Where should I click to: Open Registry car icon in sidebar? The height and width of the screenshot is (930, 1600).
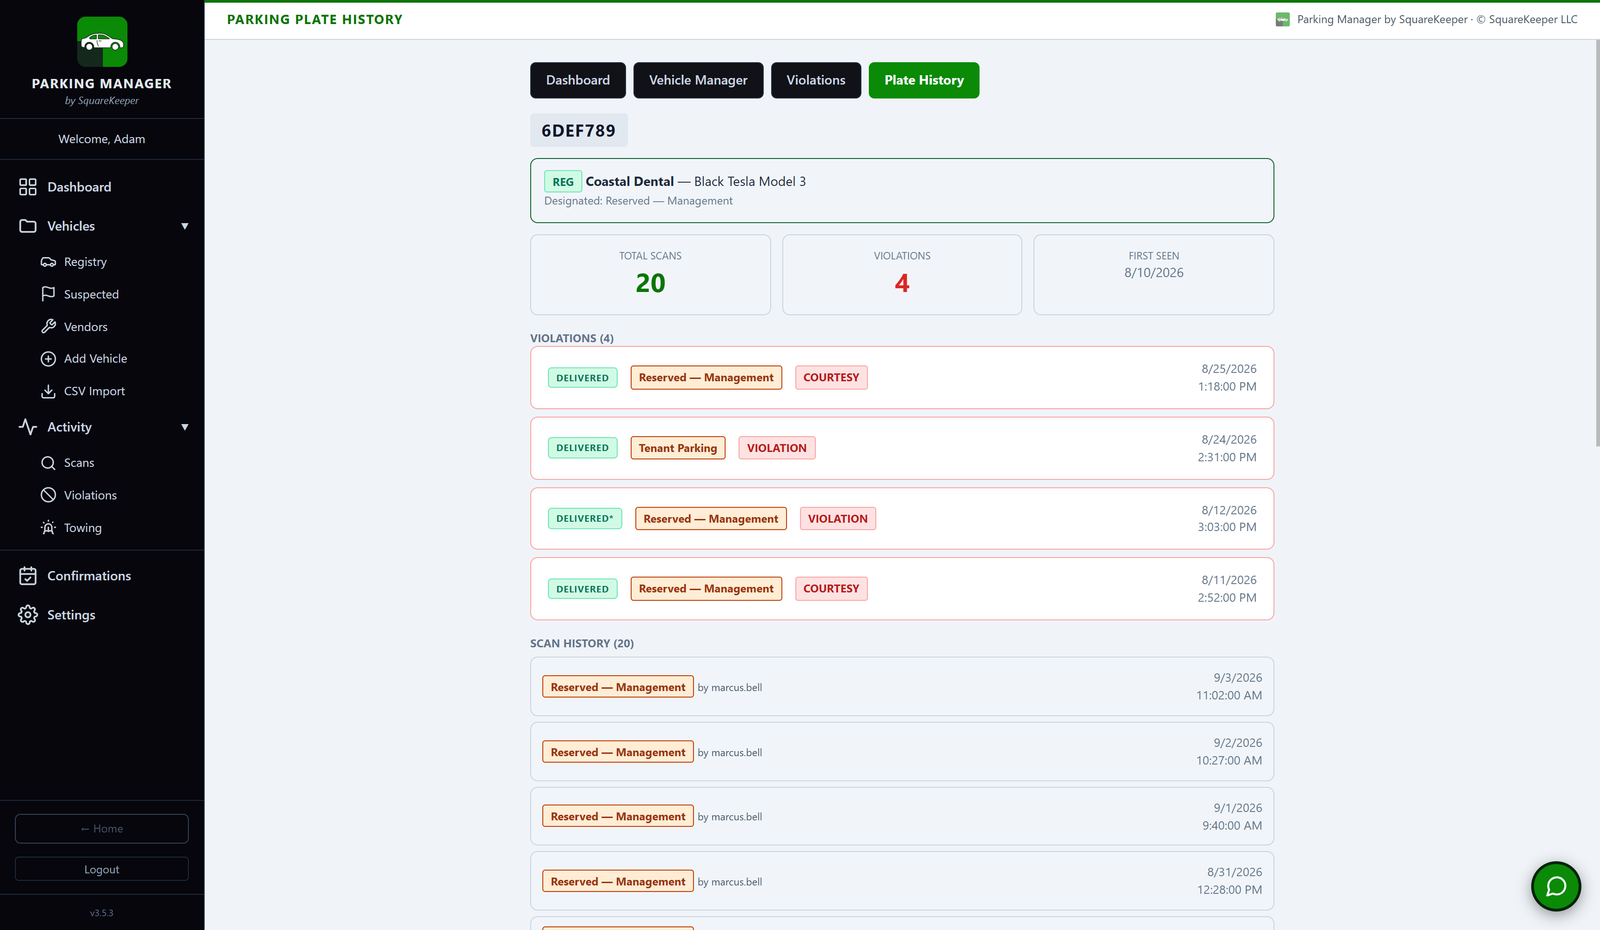pyautogui.click(x=48, y=262)
